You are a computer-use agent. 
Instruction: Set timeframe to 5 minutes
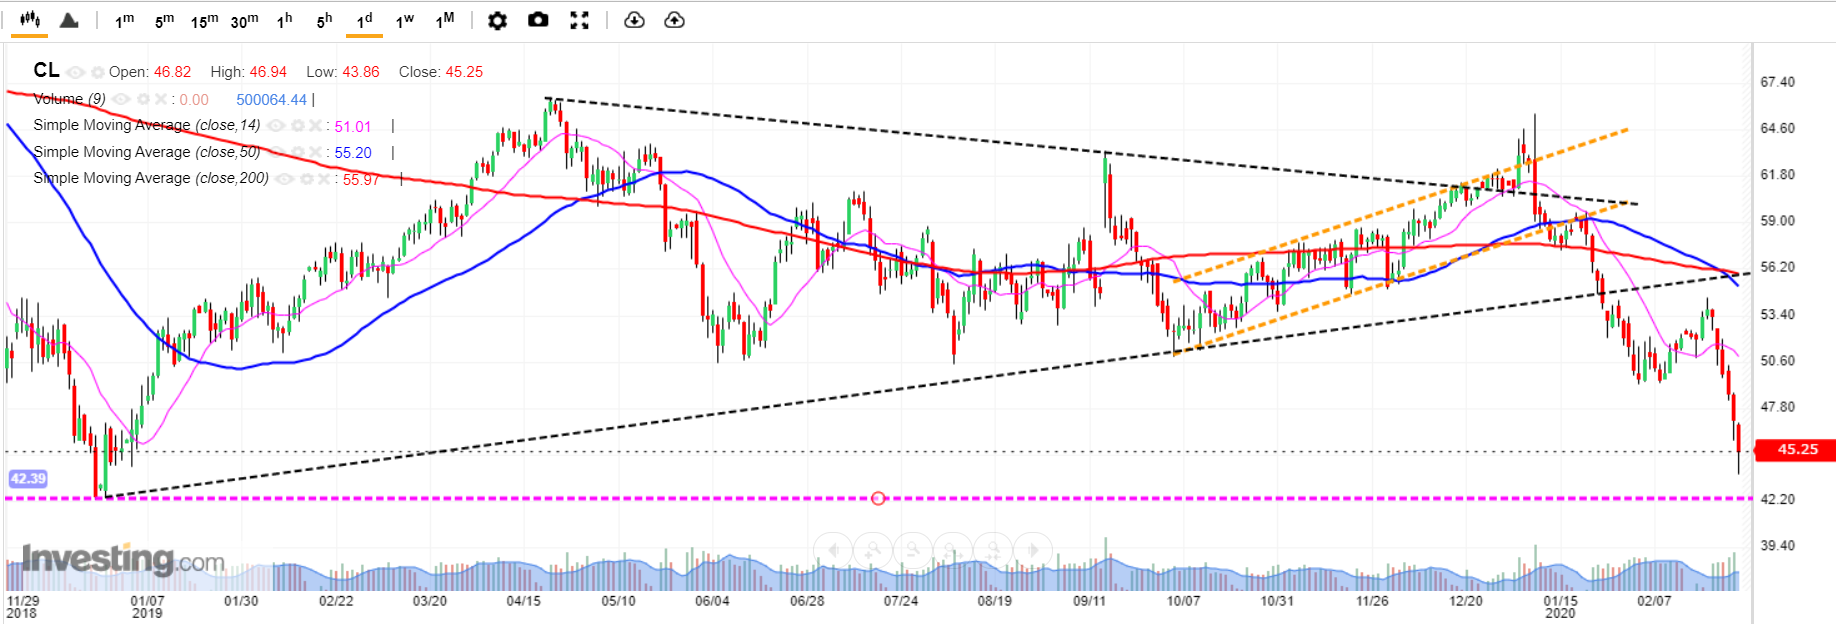[x=164, y=20]
